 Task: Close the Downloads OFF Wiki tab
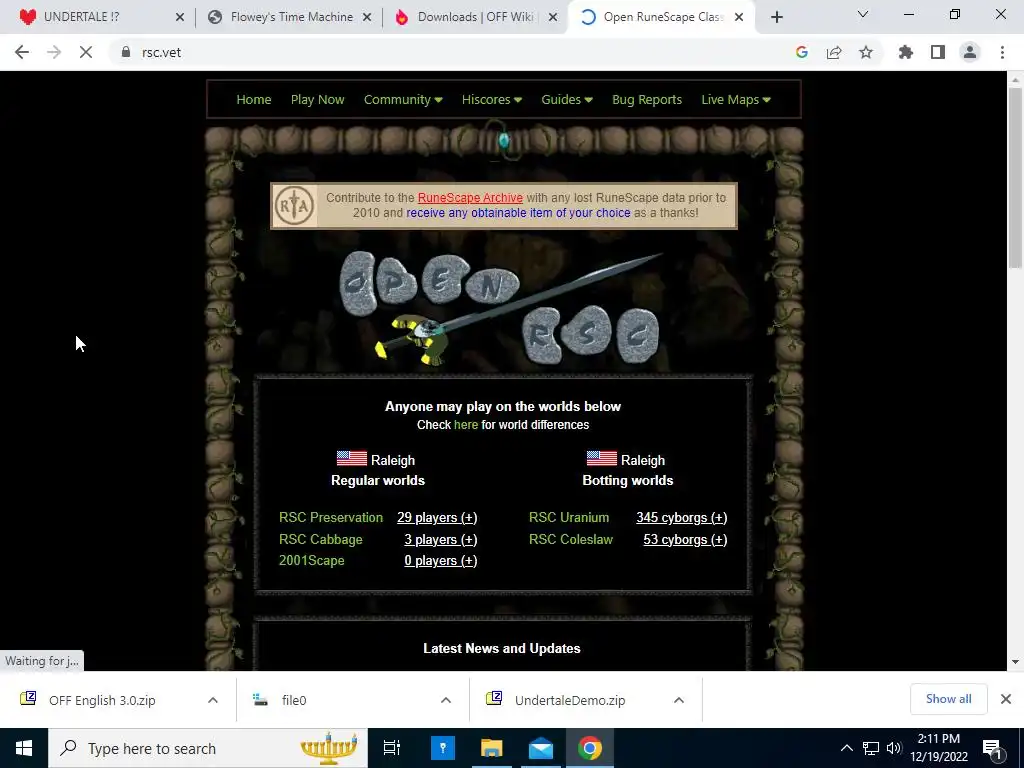pos(553,18)
